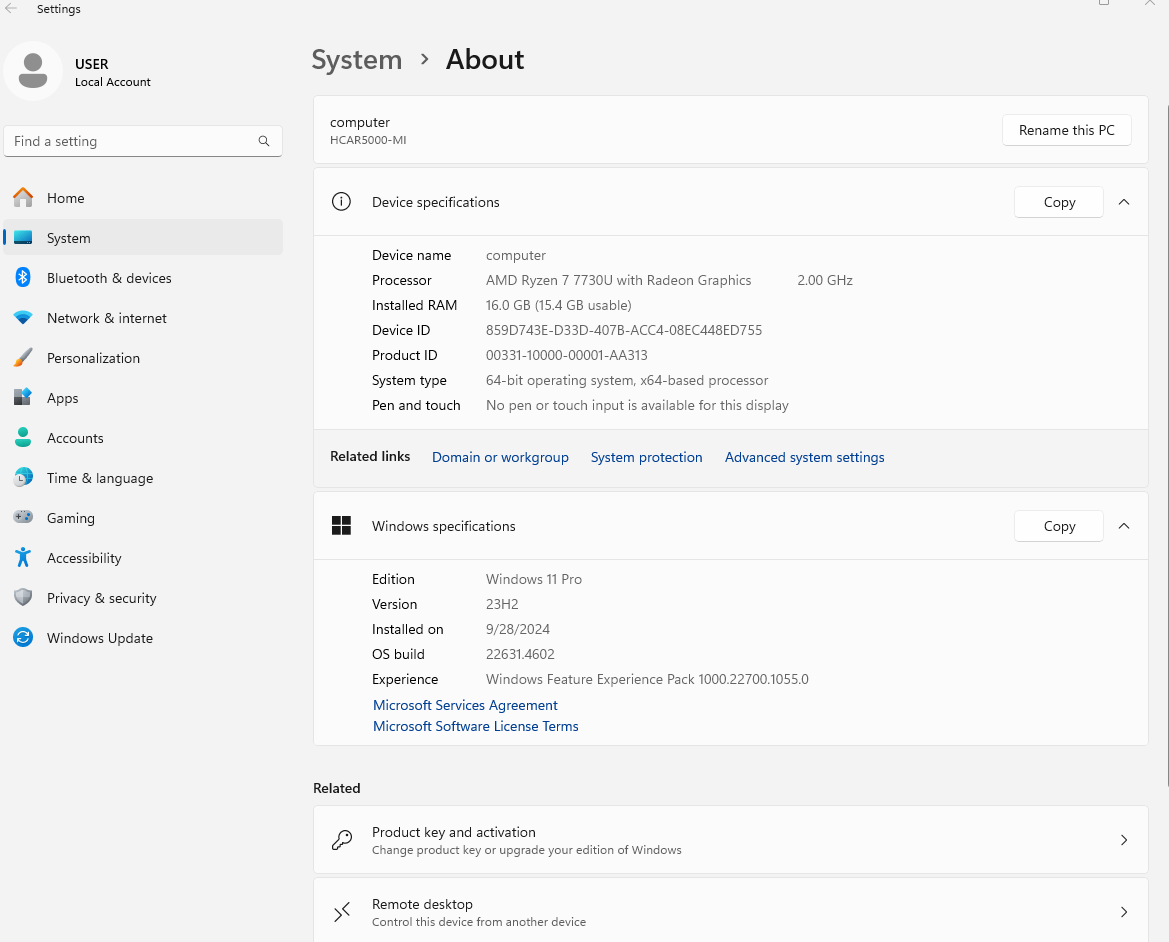
Task: Click the Edition value Windows 11 Pro
Action: tap(534, 579)
